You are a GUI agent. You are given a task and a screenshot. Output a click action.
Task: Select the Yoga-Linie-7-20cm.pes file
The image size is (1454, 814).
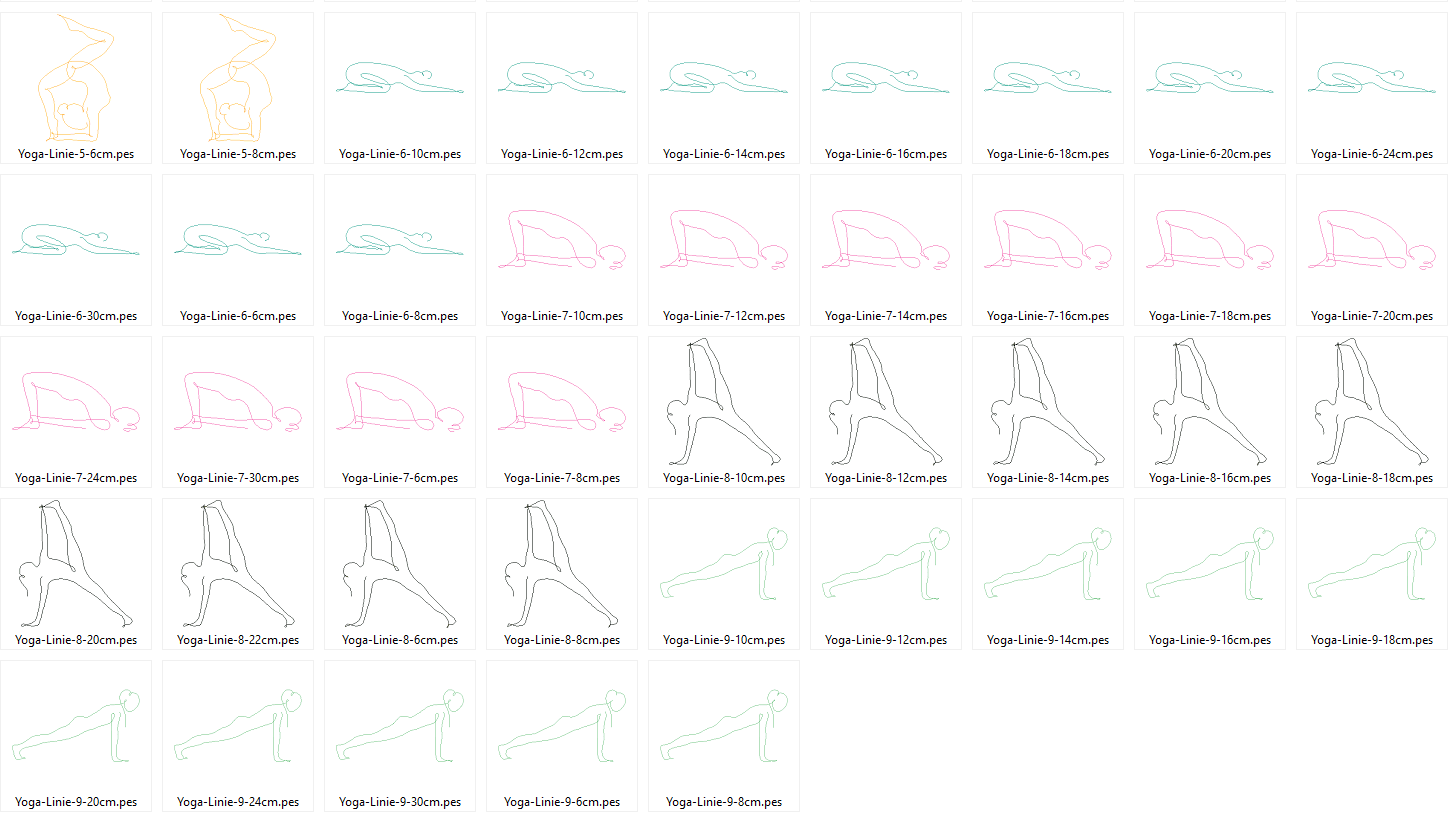1372,250
